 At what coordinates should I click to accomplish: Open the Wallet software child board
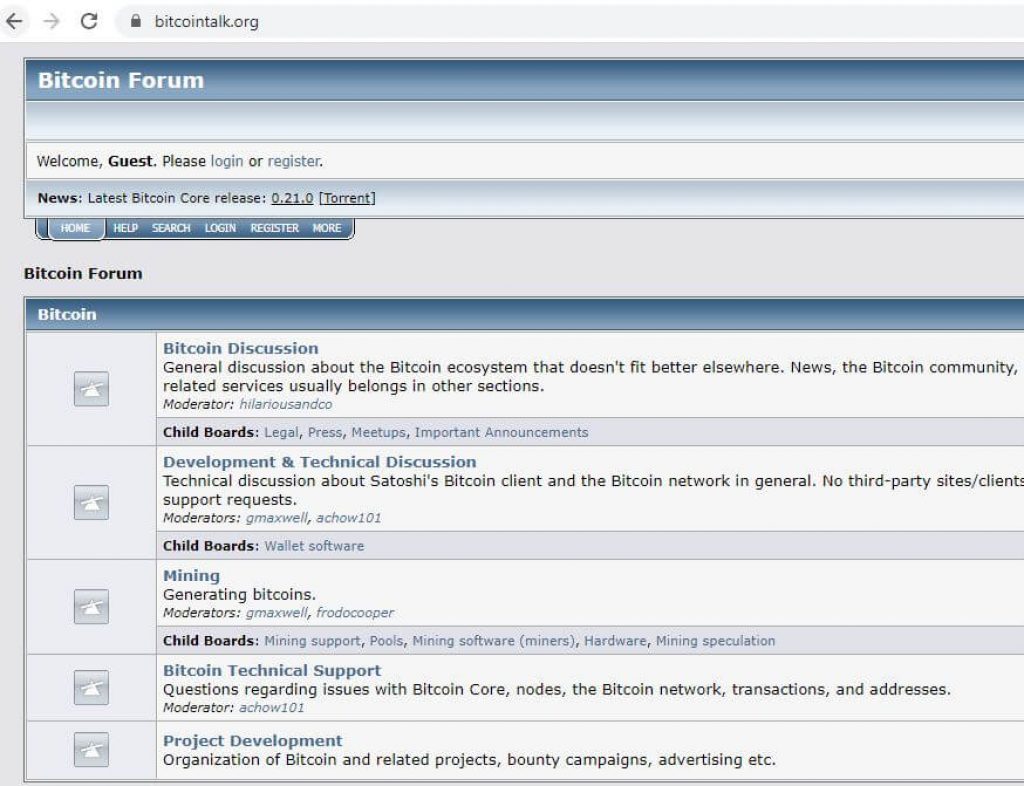pos(313,546)
